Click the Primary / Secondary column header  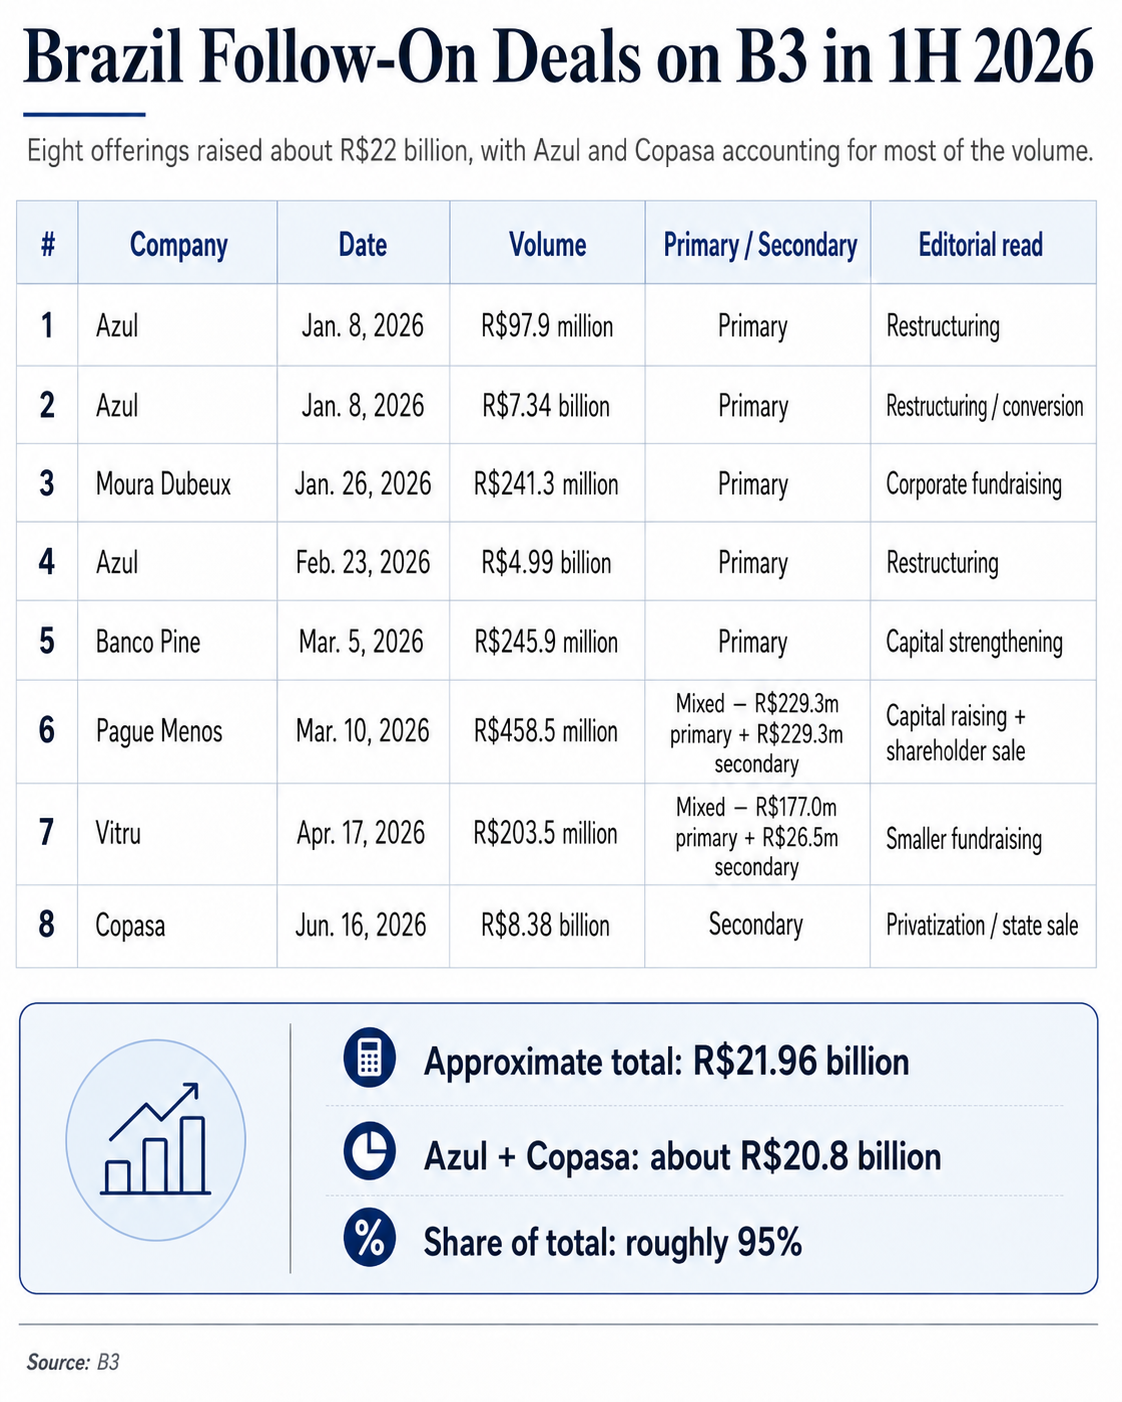(760, 245)
